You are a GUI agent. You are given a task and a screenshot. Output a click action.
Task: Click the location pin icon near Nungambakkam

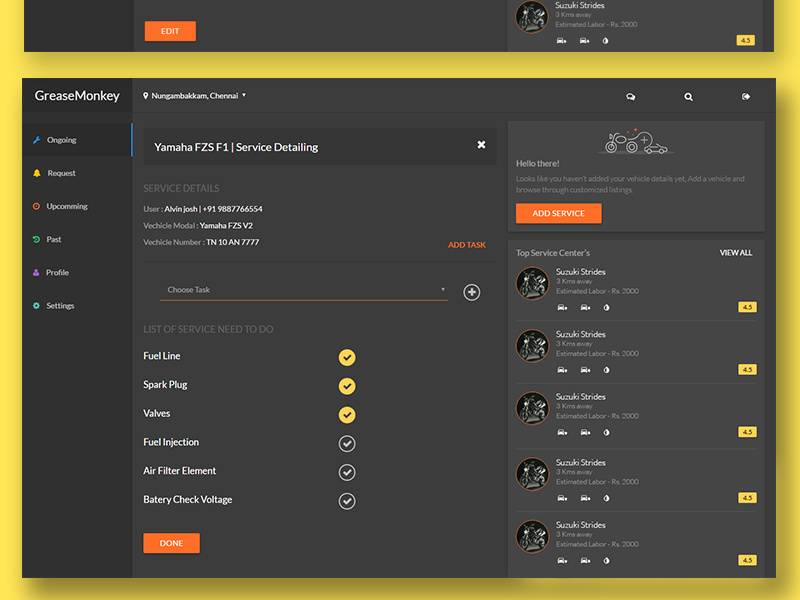click(145, 95)
